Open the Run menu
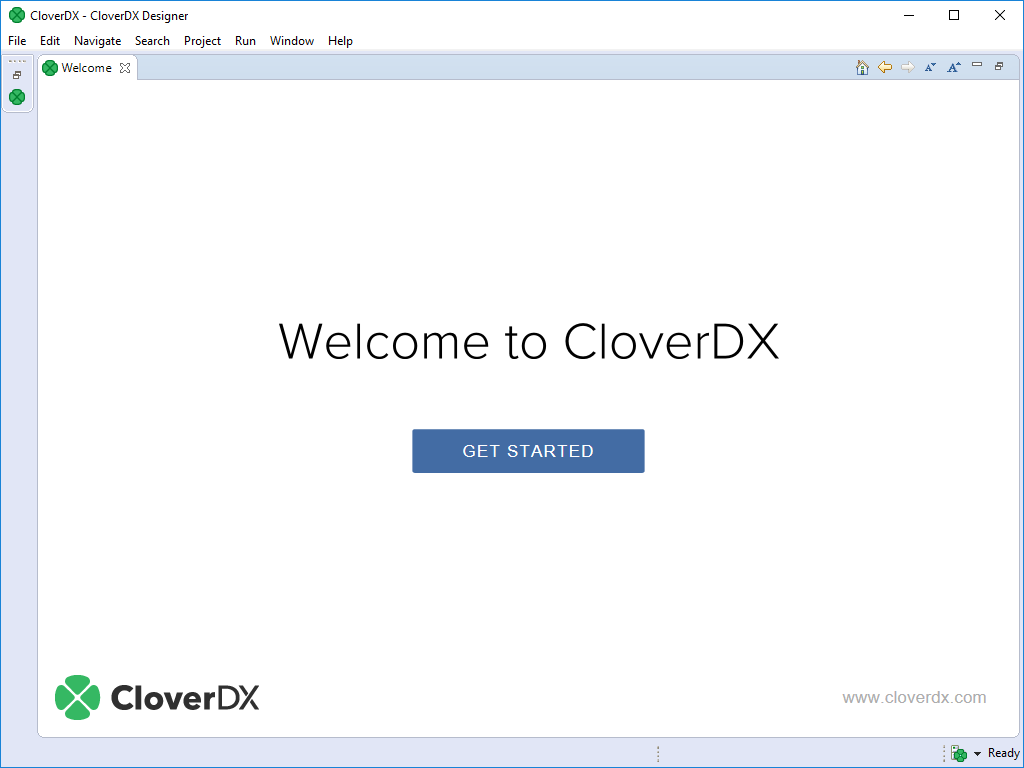The image size is (1024, 768). coord(245,41)
